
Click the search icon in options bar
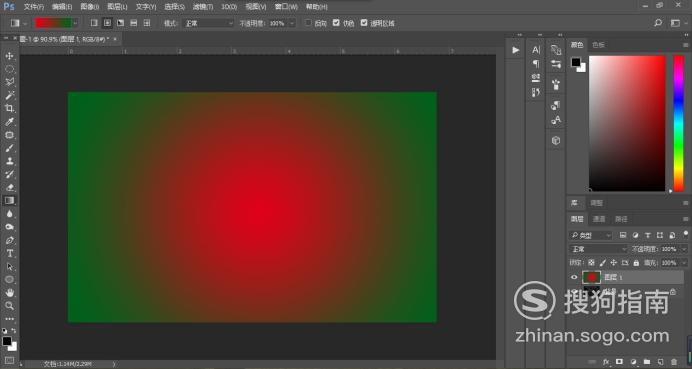(x=658, y=23)
